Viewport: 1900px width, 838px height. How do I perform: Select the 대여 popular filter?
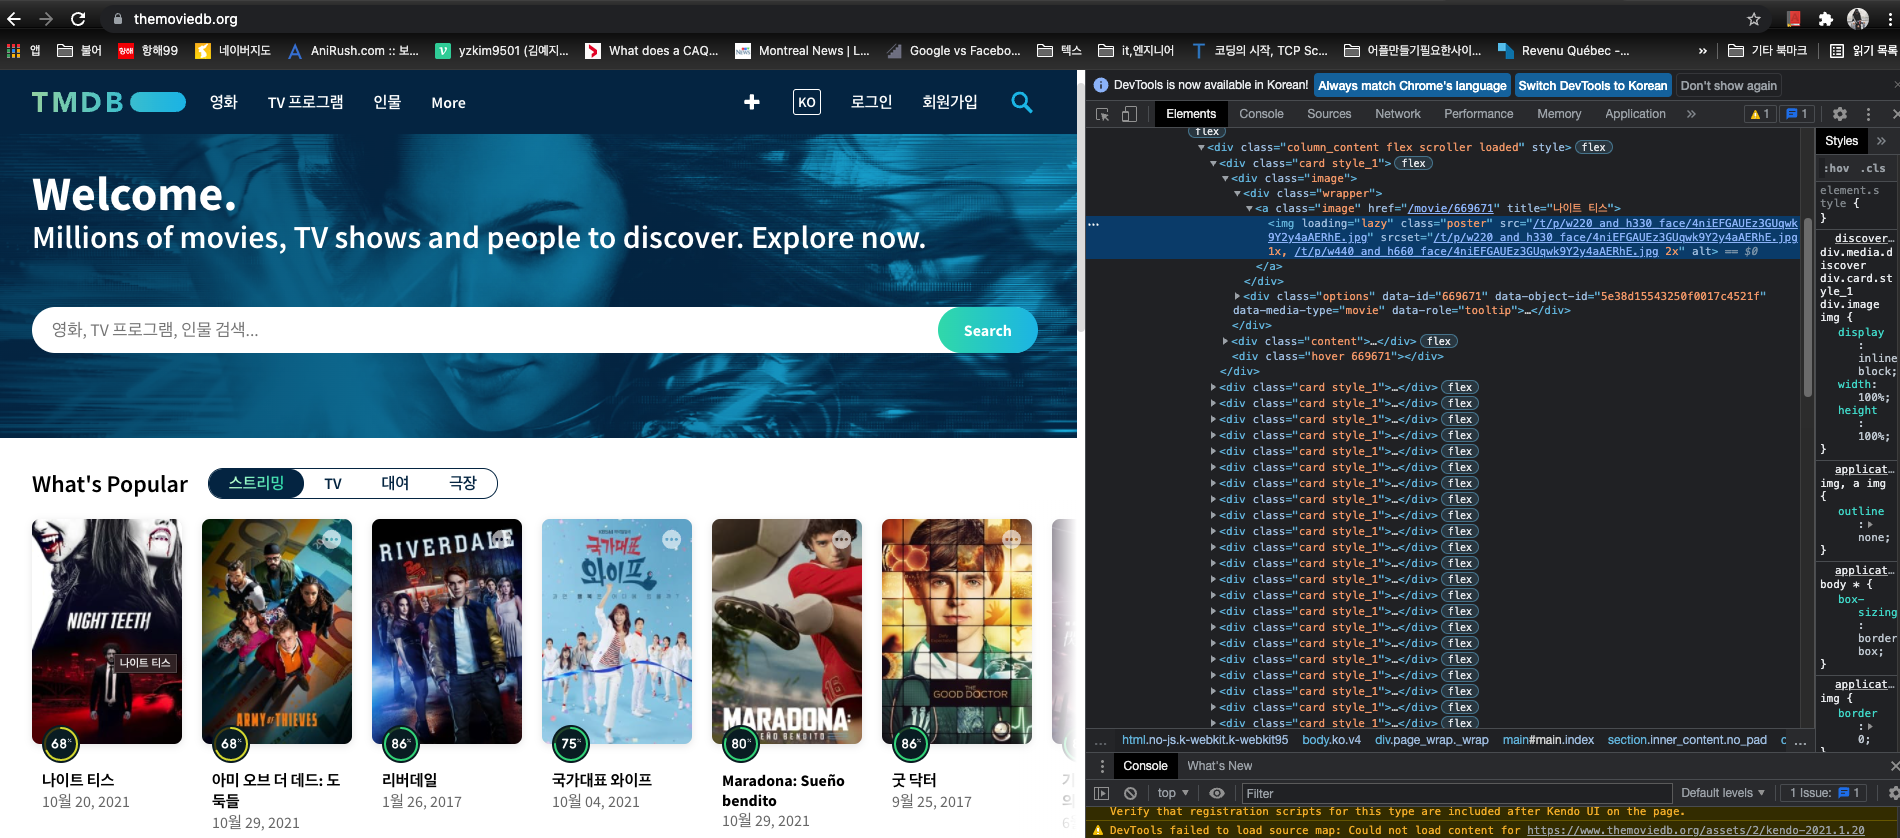395,483
